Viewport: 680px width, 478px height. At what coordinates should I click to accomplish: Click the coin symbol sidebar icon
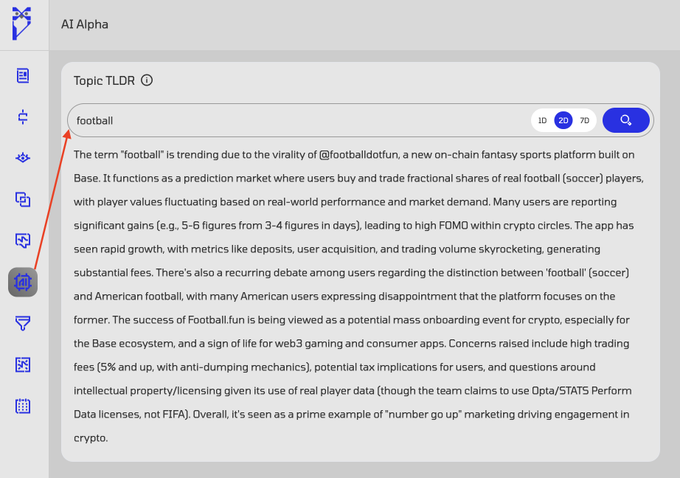(x=23, y=117)
